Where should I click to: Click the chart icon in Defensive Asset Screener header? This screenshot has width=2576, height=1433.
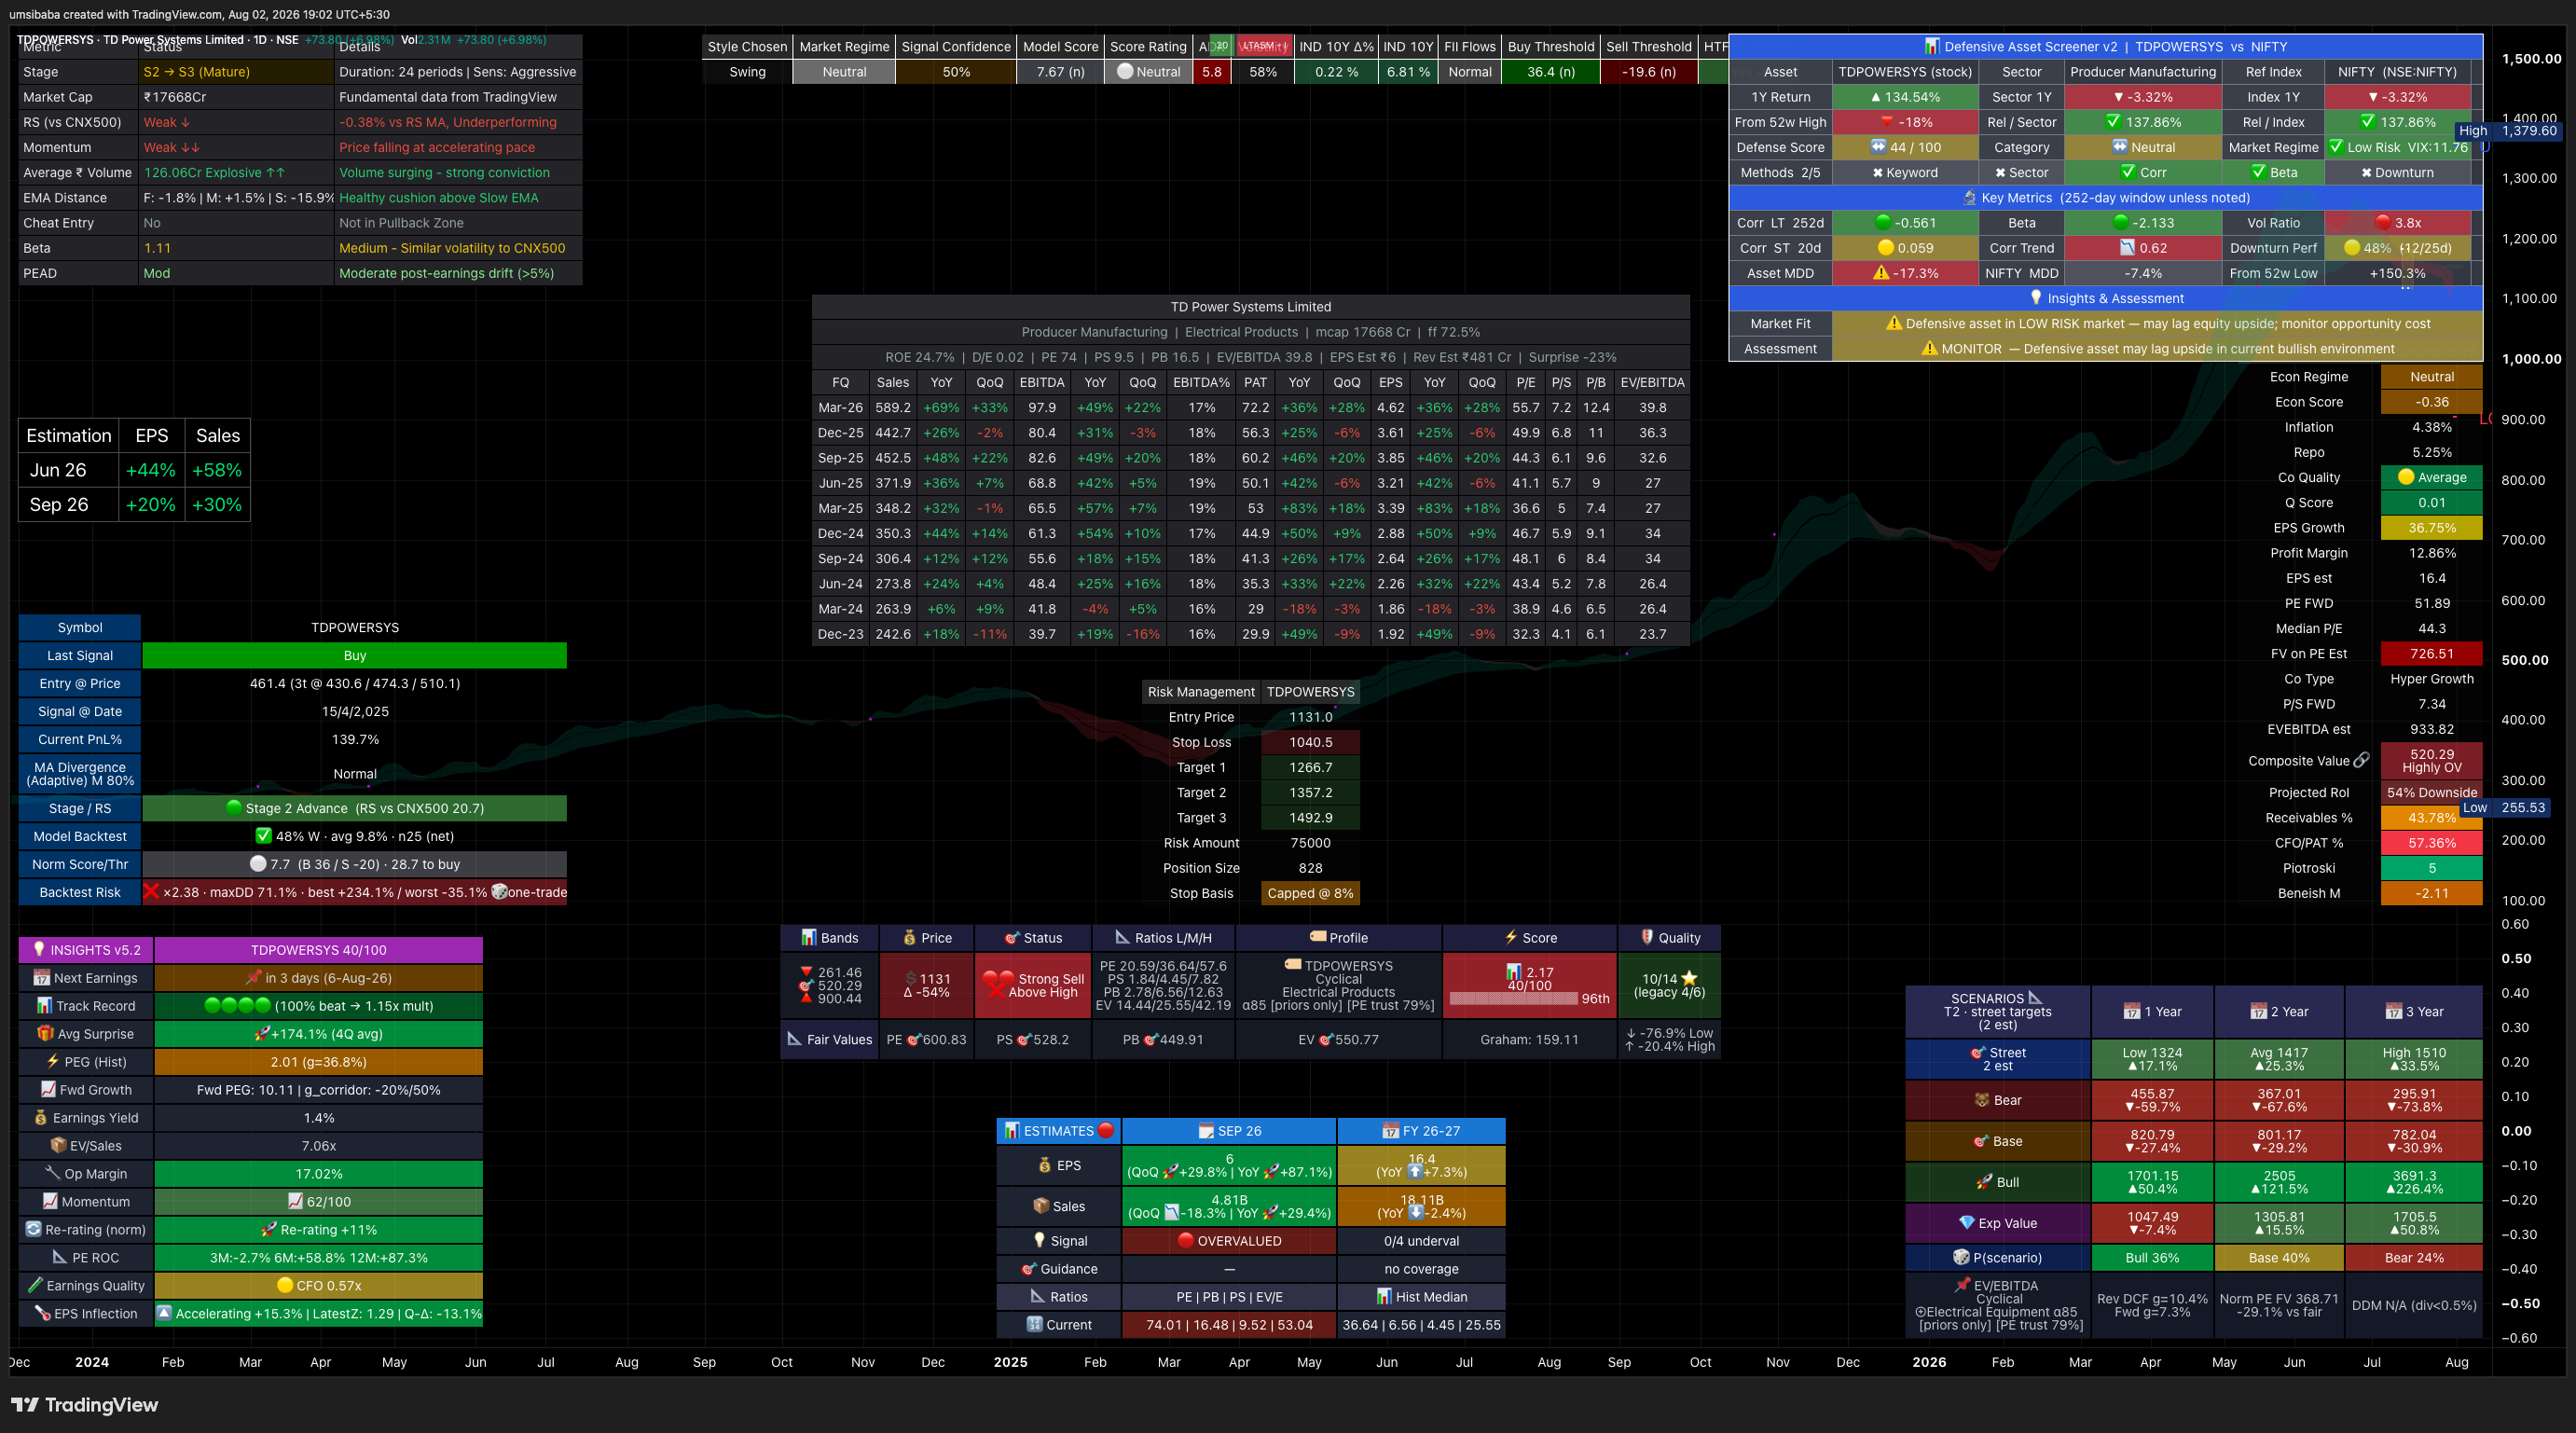[1931, 46]
